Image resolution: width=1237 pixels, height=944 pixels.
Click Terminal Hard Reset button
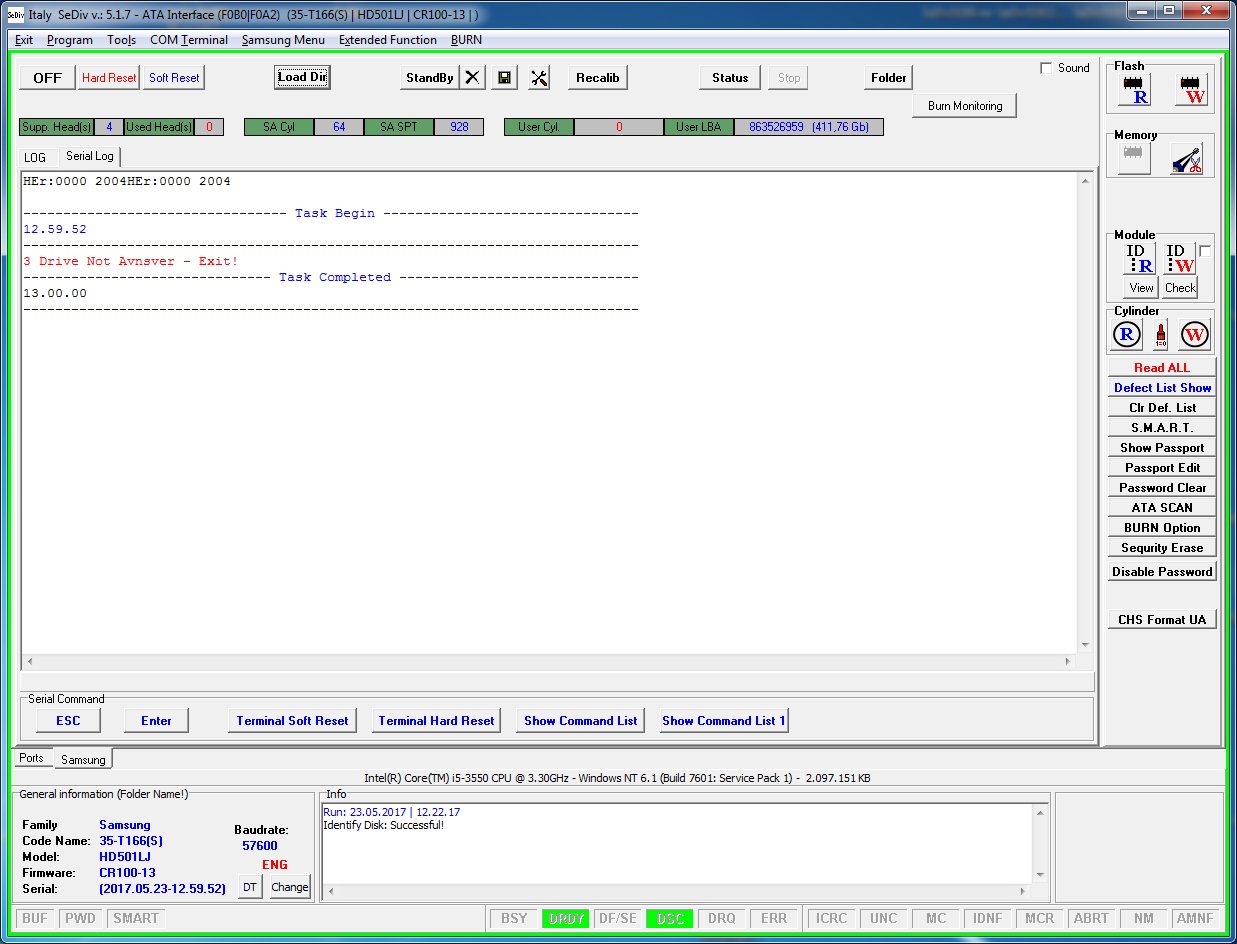tap(436, 721)
